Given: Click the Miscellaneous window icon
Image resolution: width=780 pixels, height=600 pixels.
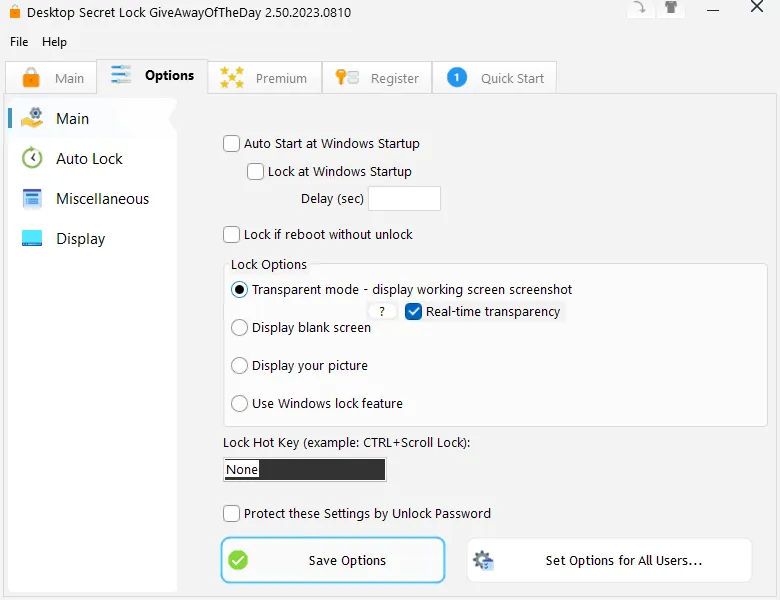Looking at the screenshot, I should 32,199.
